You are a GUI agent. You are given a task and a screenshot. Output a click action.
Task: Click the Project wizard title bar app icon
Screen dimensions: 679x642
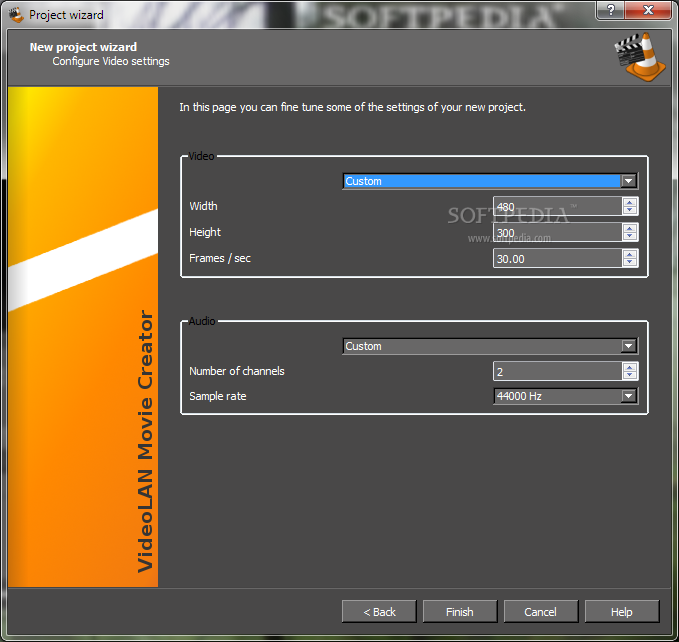(x=16, y=15)
